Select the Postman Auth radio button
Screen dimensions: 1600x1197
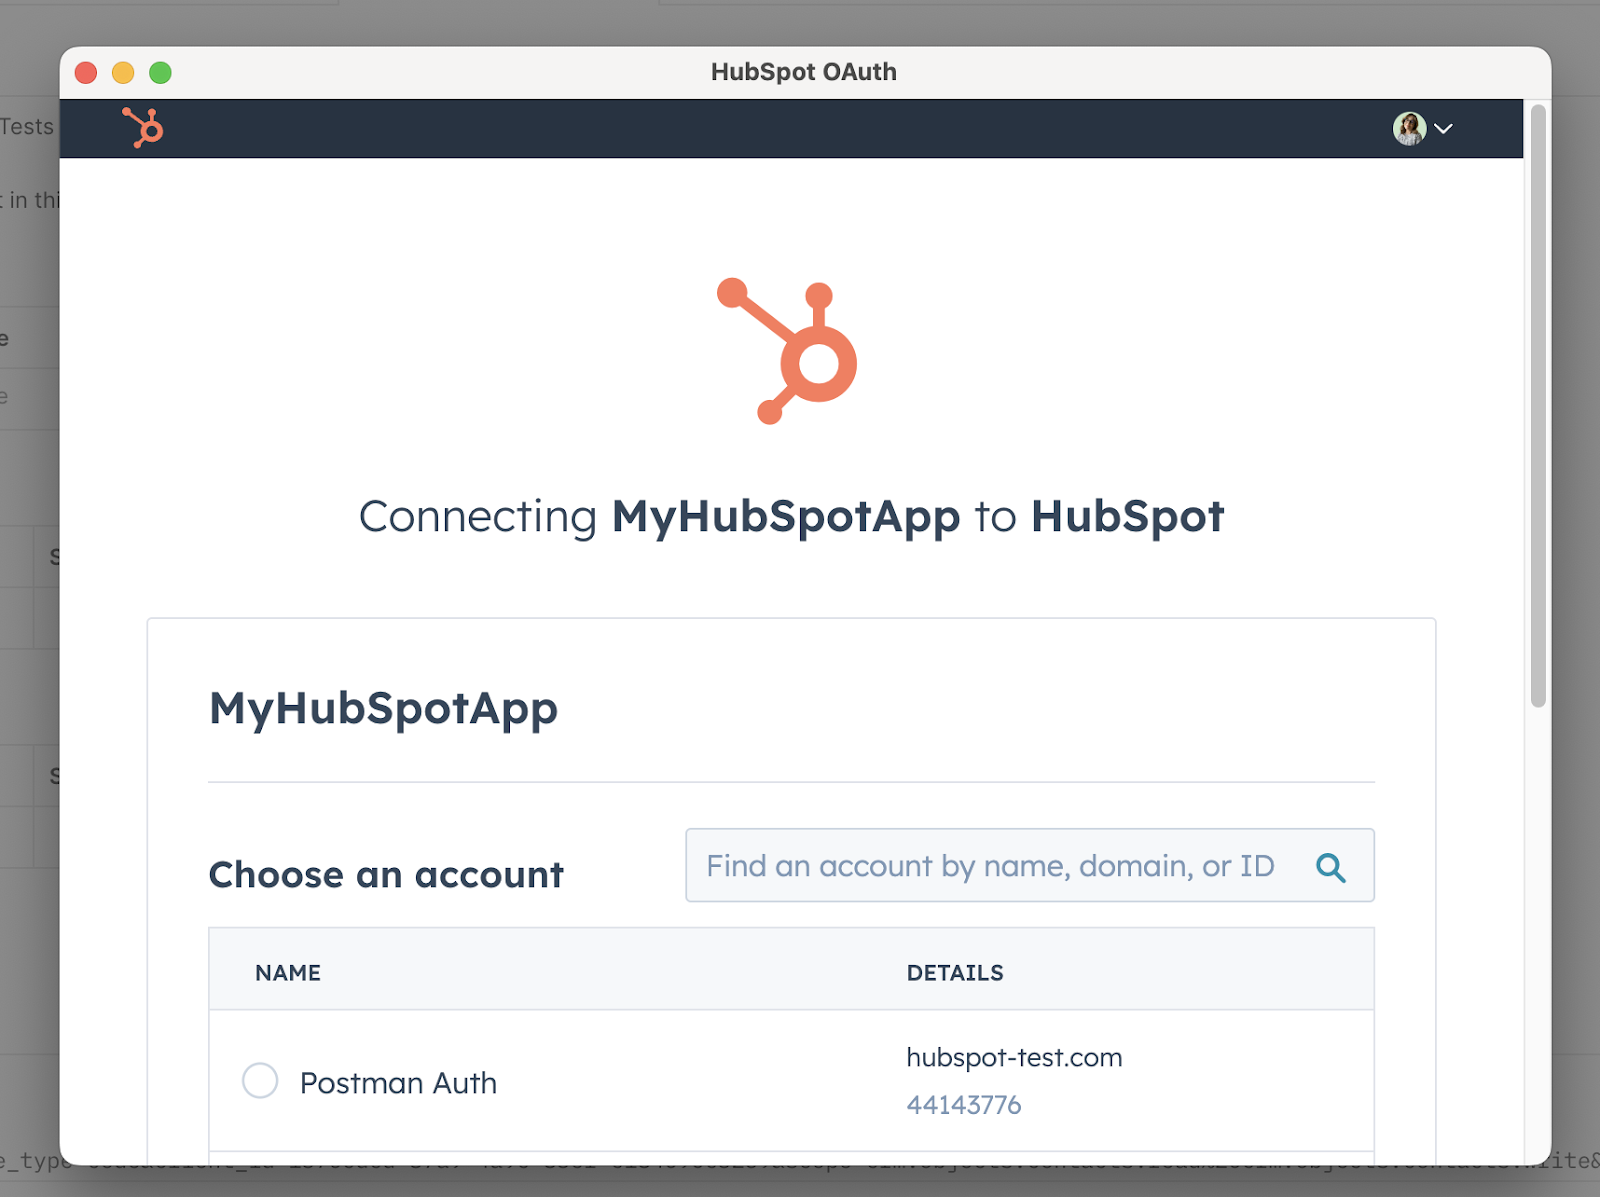tap(260, 1081)
